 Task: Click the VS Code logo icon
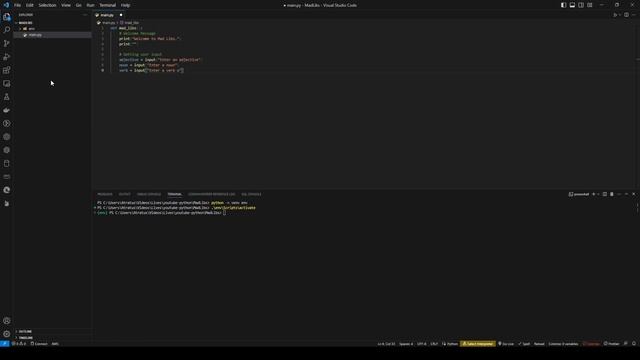(6, 5)
